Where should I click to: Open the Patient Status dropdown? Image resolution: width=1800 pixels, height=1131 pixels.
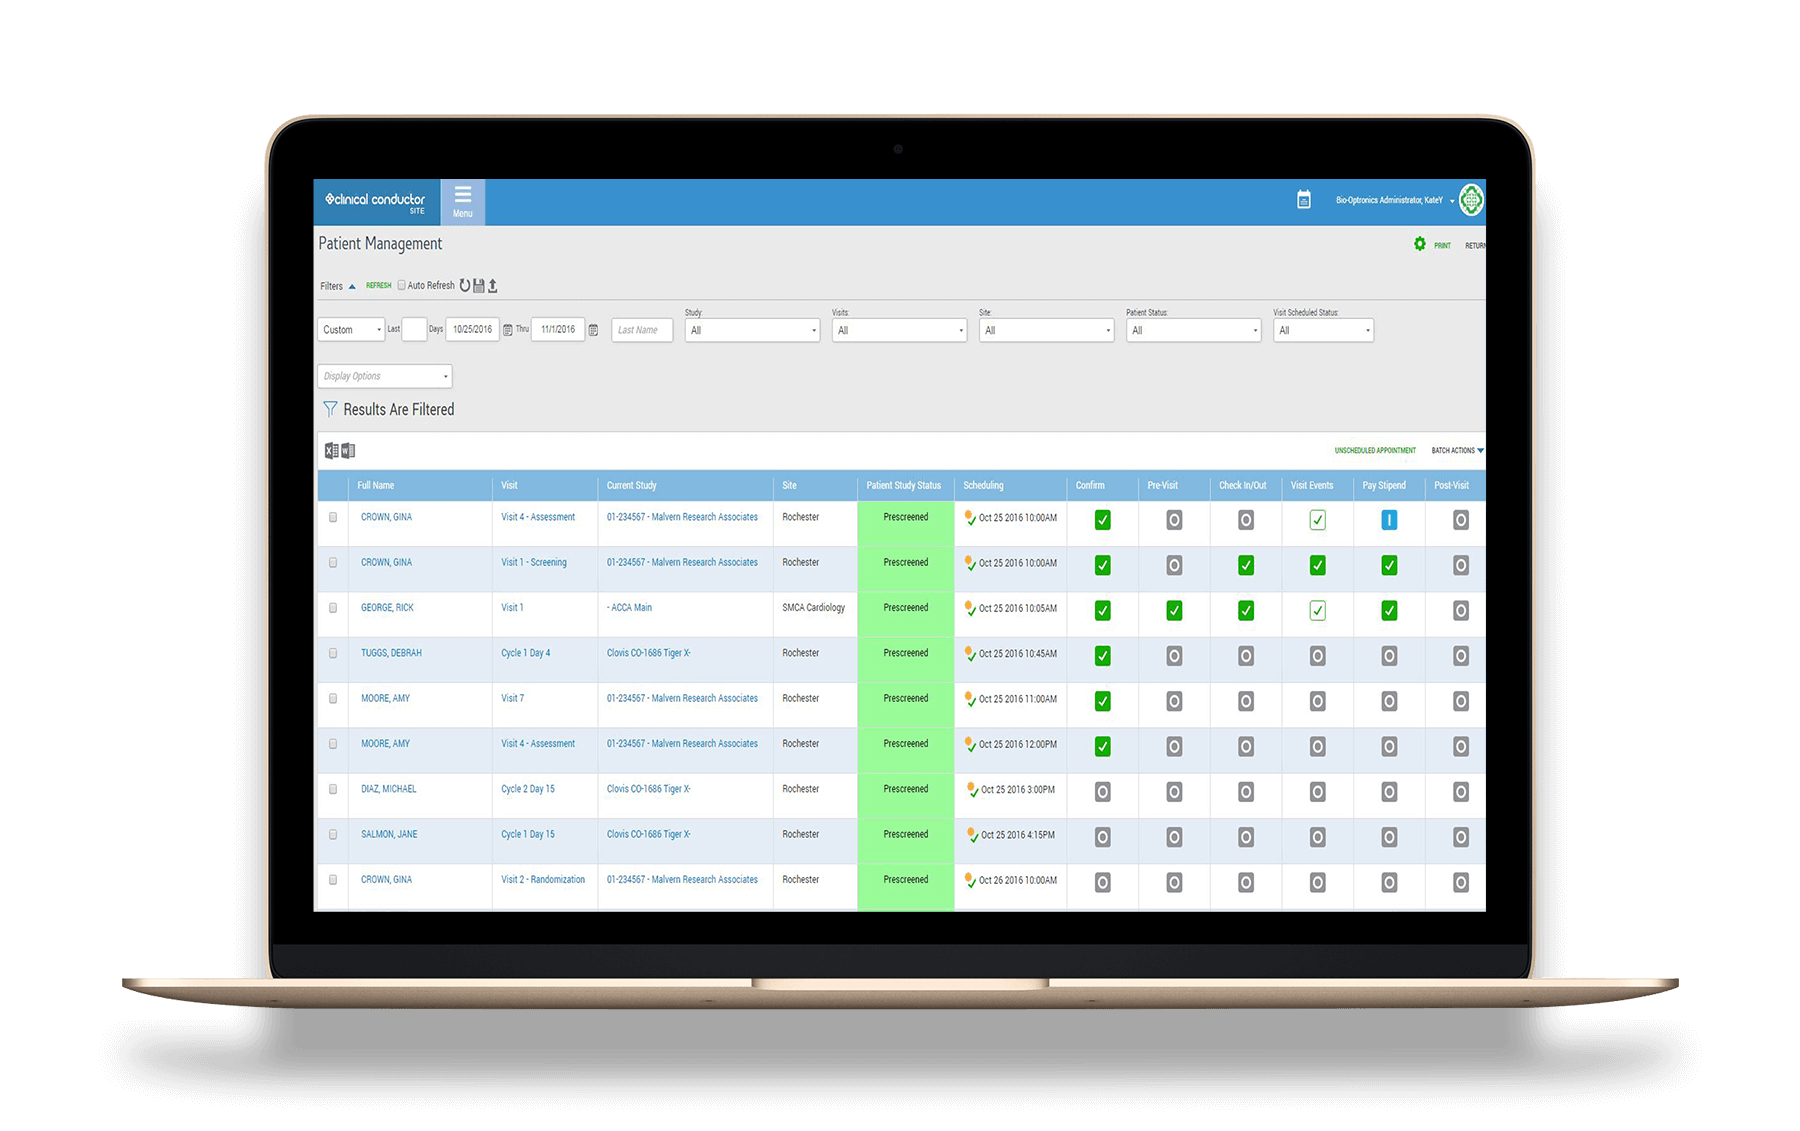pyautogui.click(x=1193, y=330)
